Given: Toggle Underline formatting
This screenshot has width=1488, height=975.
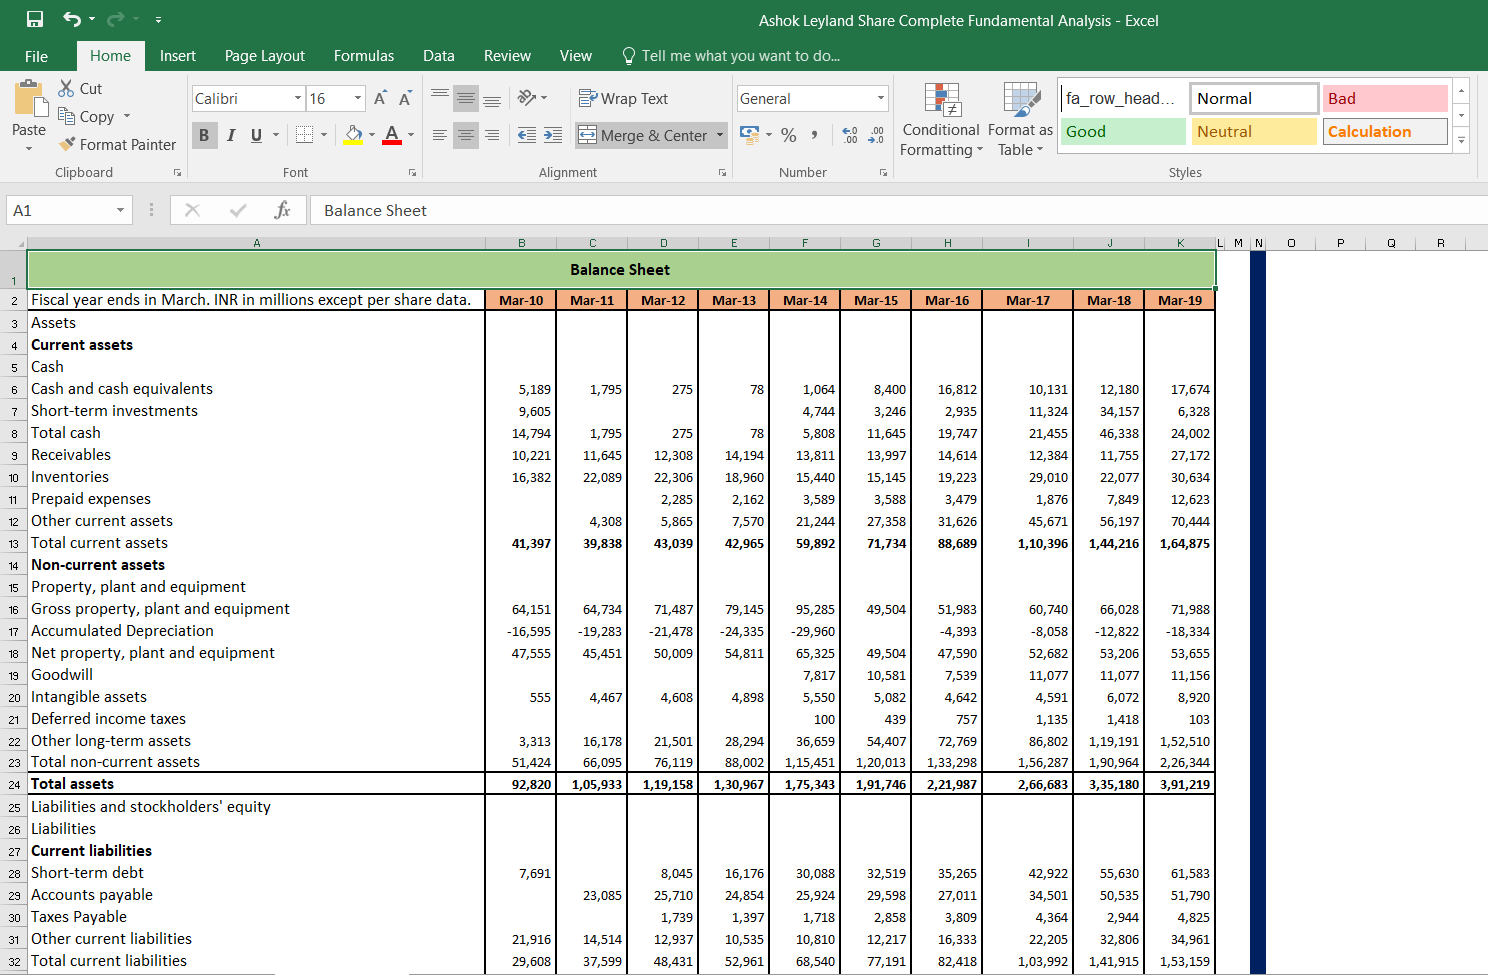Looking at the screenshot, I should (x=257, y=135).
